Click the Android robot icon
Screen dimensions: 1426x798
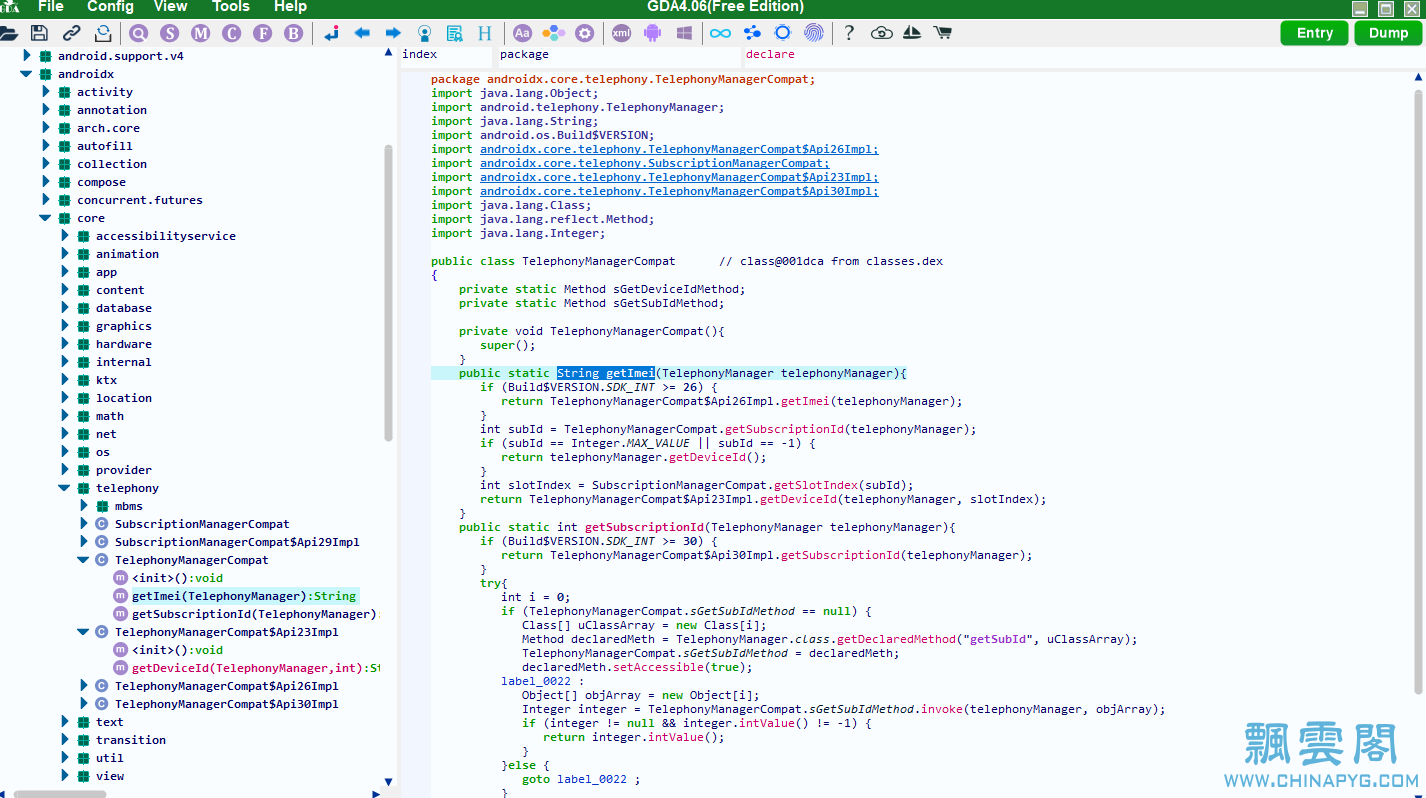tap(653, 33)
